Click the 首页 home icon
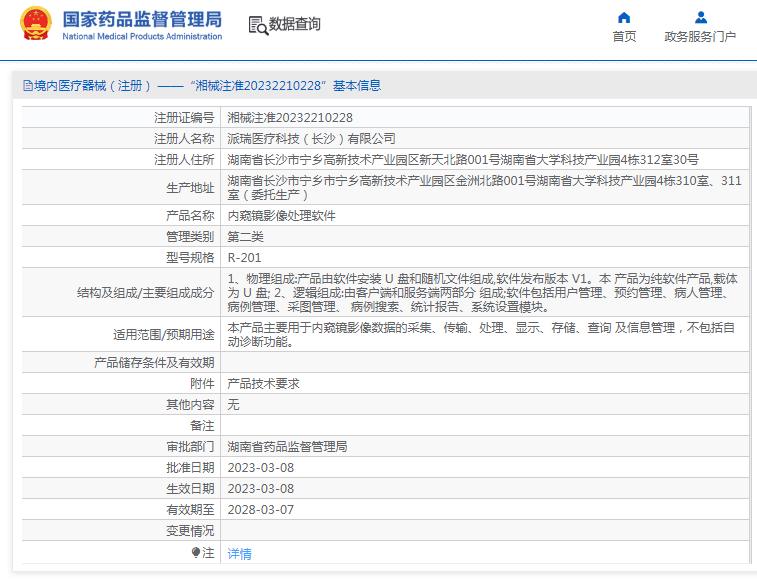Viewport: 757px width, 580px height. (624, 18)
